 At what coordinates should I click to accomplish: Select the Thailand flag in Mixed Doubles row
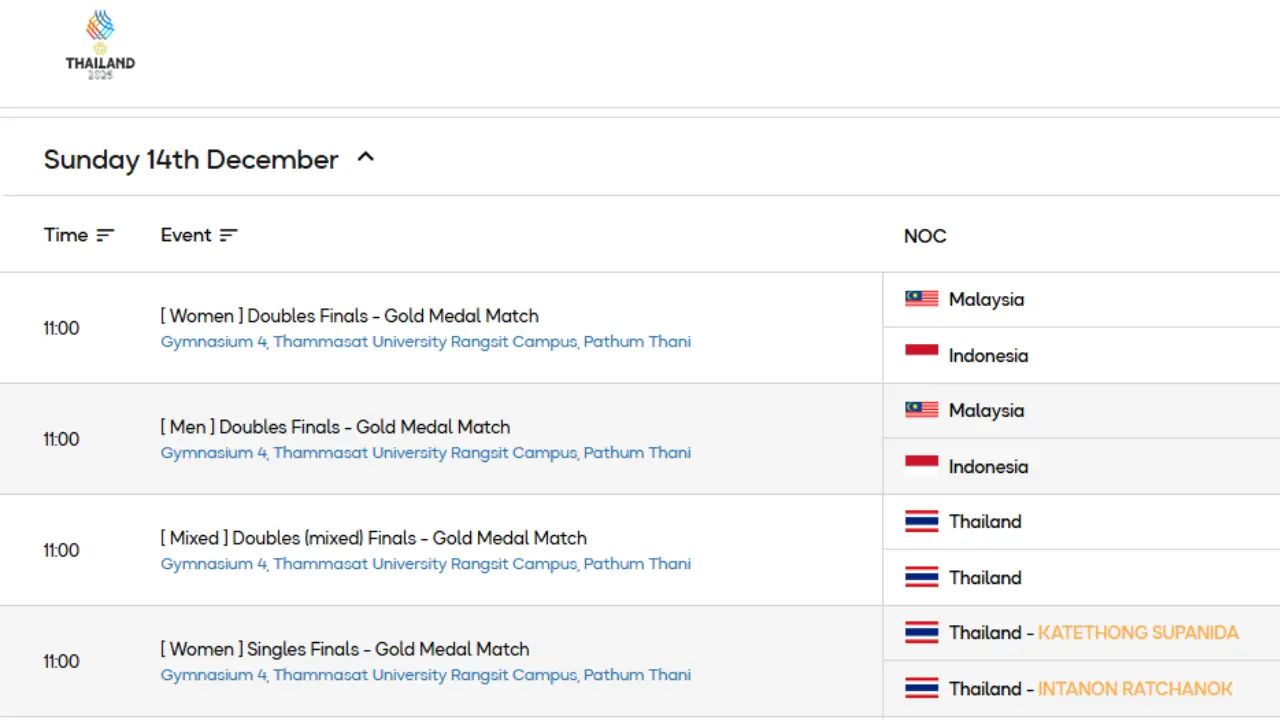(920, 520)
